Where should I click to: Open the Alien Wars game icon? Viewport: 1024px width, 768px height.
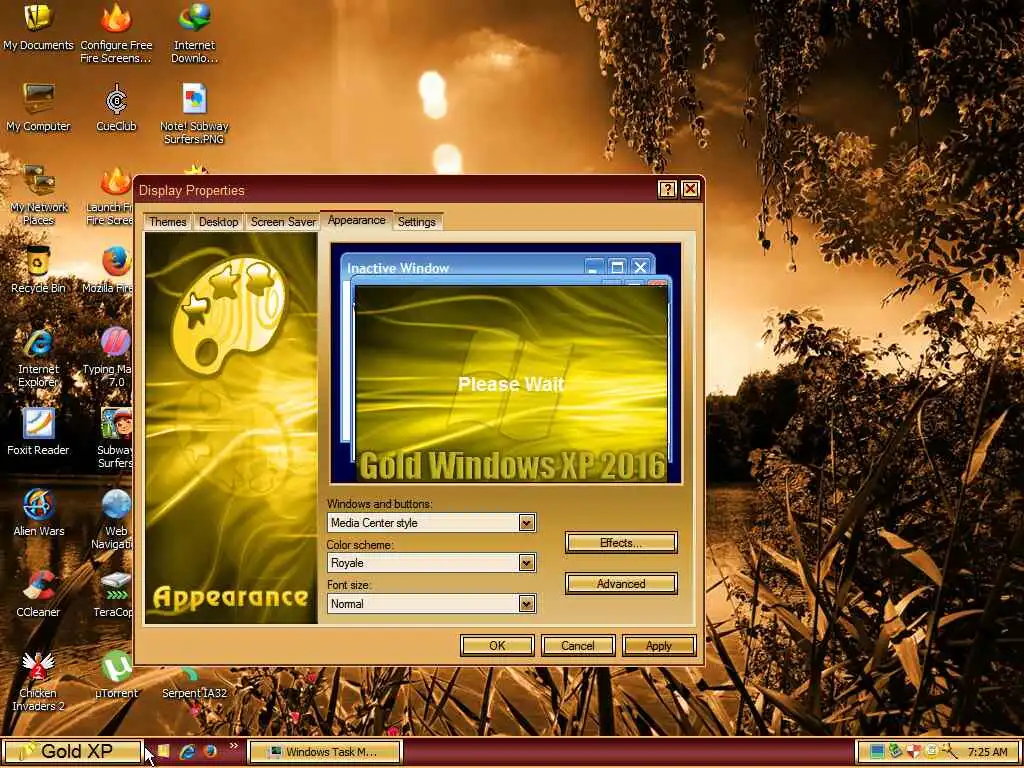coord(38,513)
